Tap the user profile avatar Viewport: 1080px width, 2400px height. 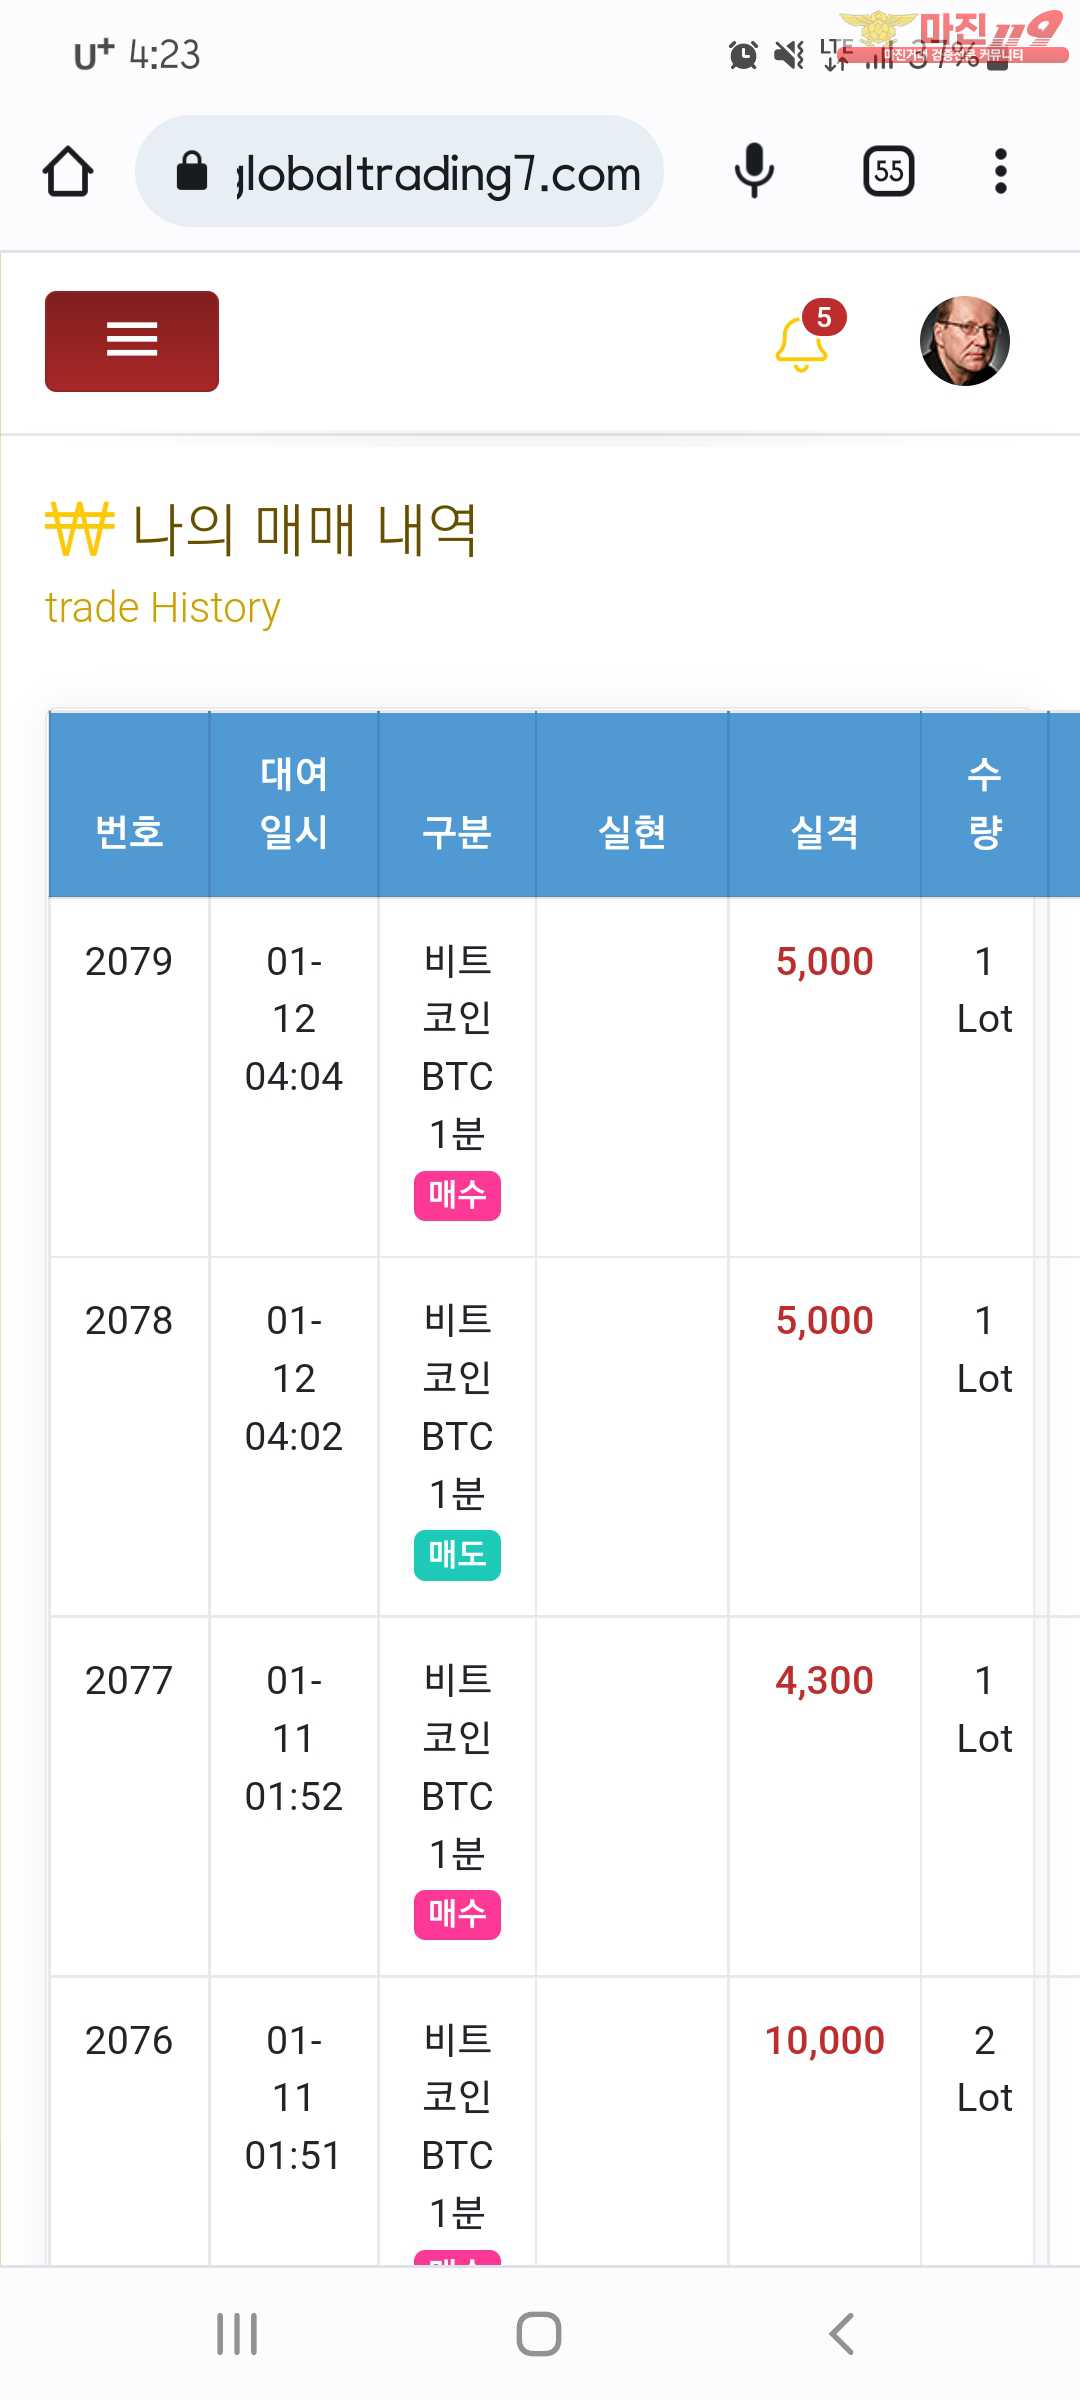(964, 341)
